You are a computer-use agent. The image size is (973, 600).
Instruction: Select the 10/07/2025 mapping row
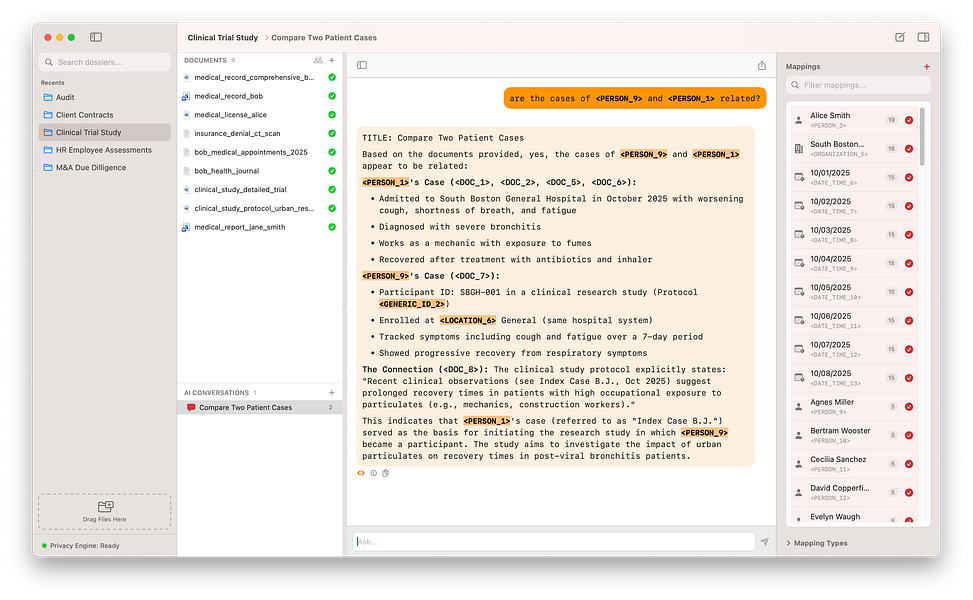[854, 349]
